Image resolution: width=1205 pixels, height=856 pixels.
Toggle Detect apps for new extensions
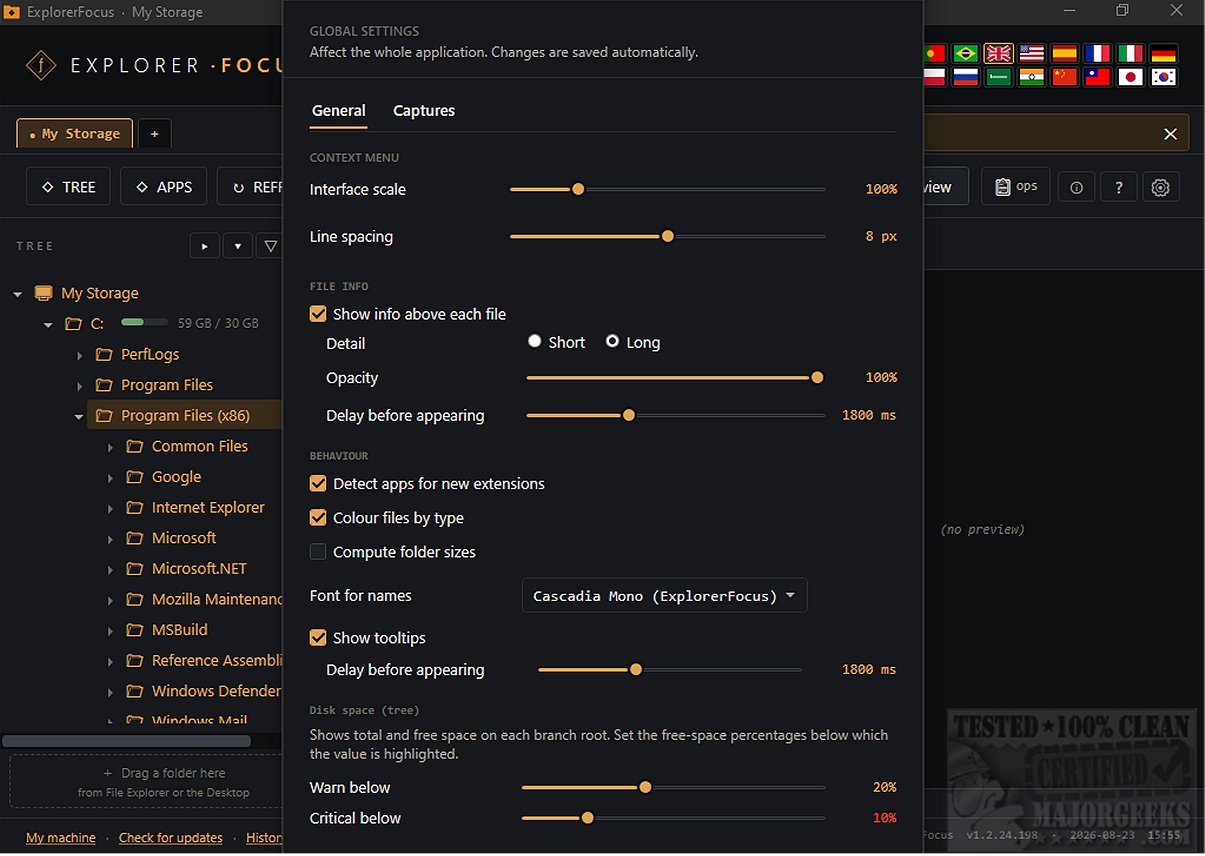click(x=318, y=484)
